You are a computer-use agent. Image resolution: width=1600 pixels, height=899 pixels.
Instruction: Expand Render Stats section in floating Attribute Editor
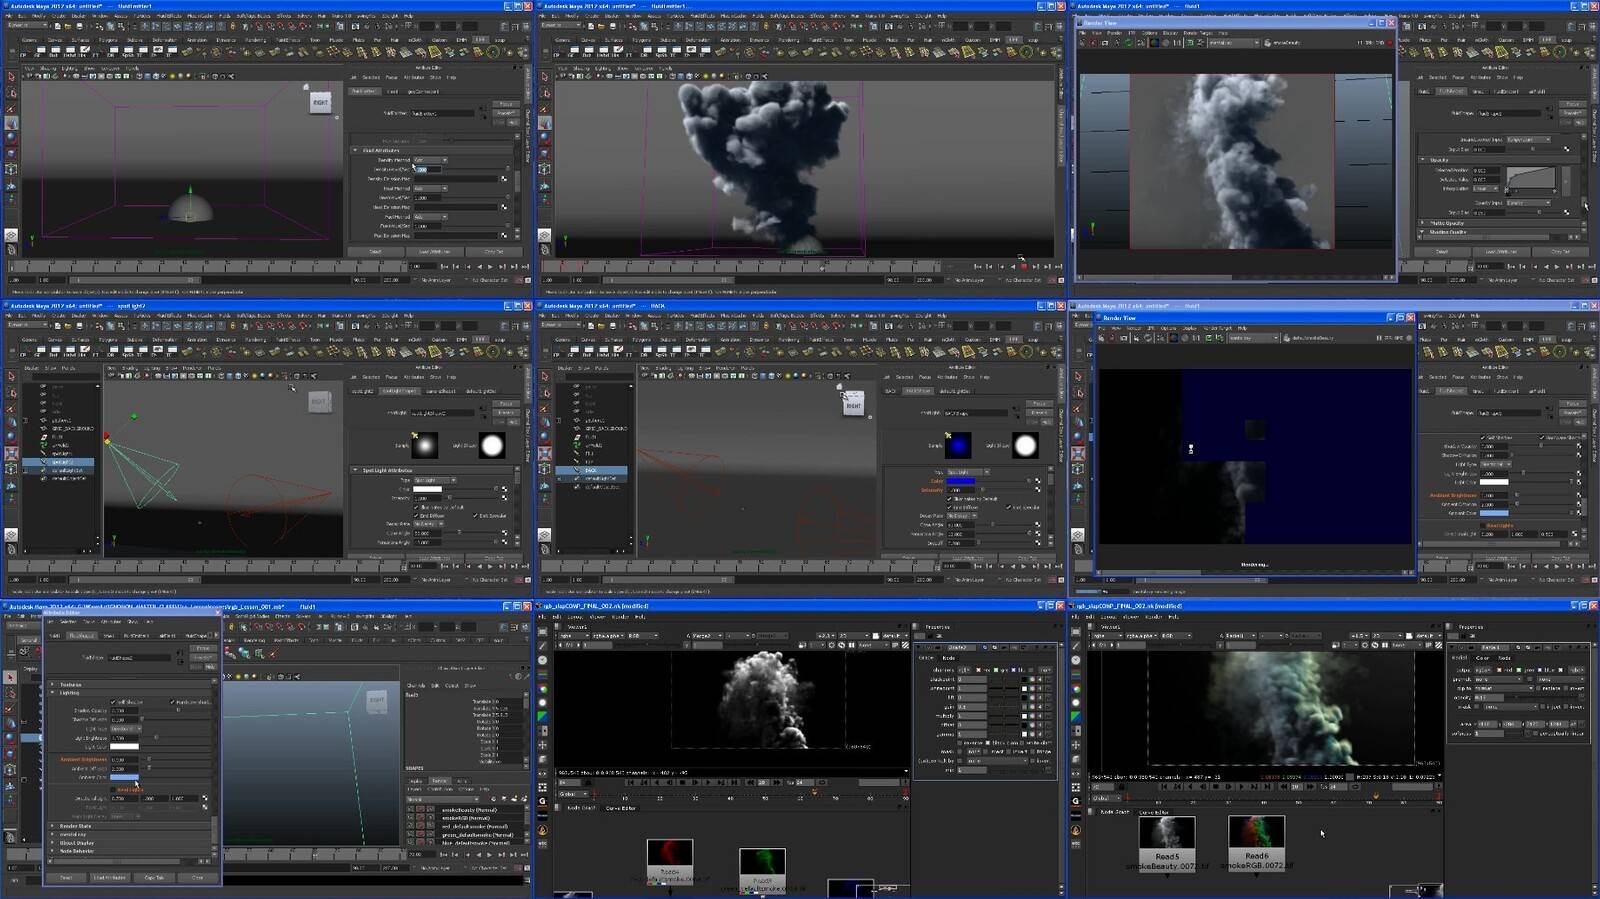[52, 826]
